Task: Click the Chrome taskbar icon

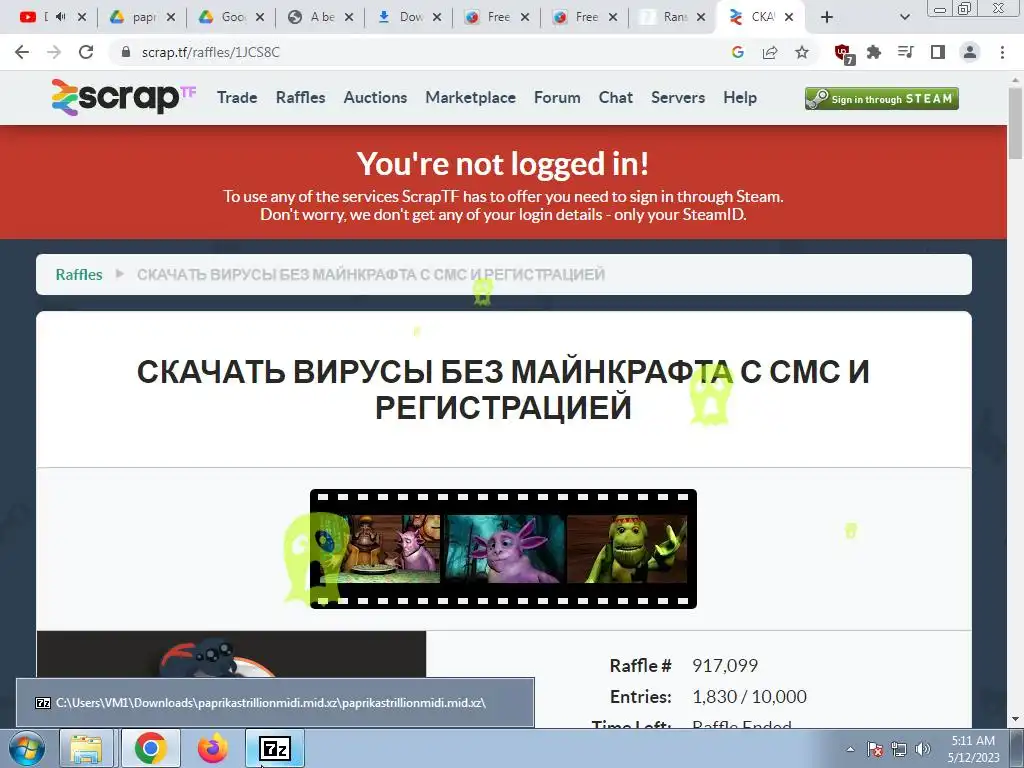Action: point(150,748)
